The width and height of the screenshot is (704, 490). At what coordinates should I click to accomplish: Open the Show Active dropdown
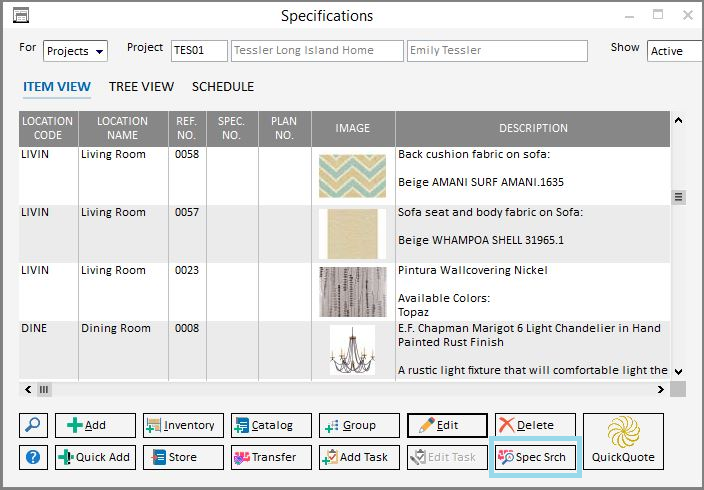pyautogui.click(x=674, y=51)
